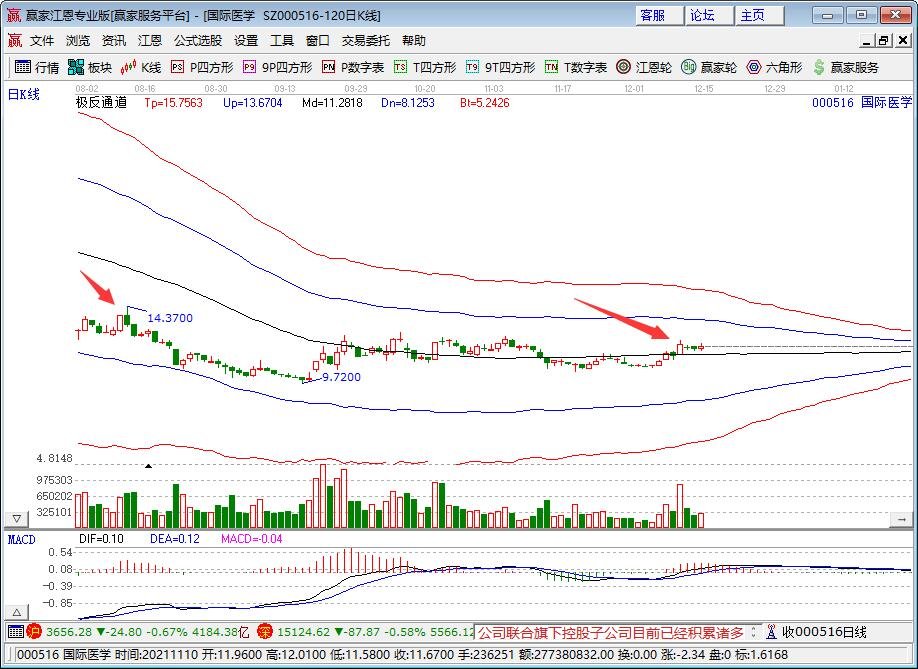Open the 交易委托 menu
This screenshot has width=918, height=669.
pos(366,41)
